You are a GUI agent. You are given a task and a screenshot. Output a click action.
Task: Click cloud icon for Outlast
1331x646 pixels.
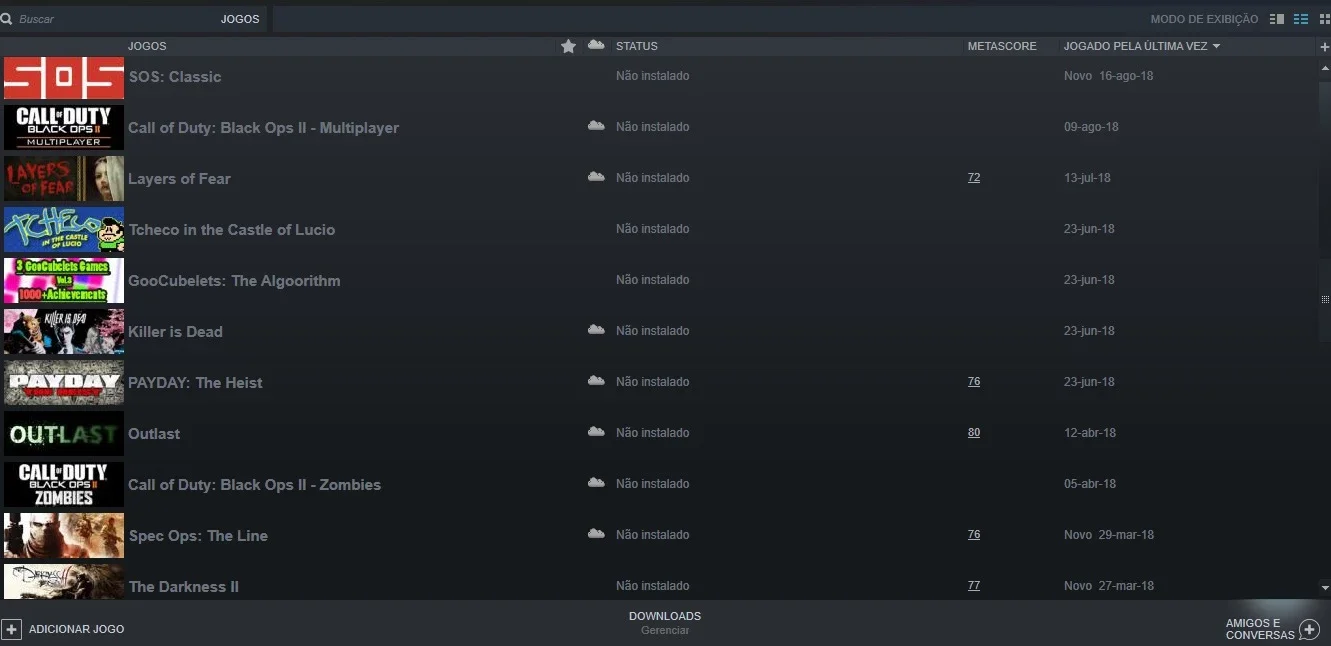[596, 432]
